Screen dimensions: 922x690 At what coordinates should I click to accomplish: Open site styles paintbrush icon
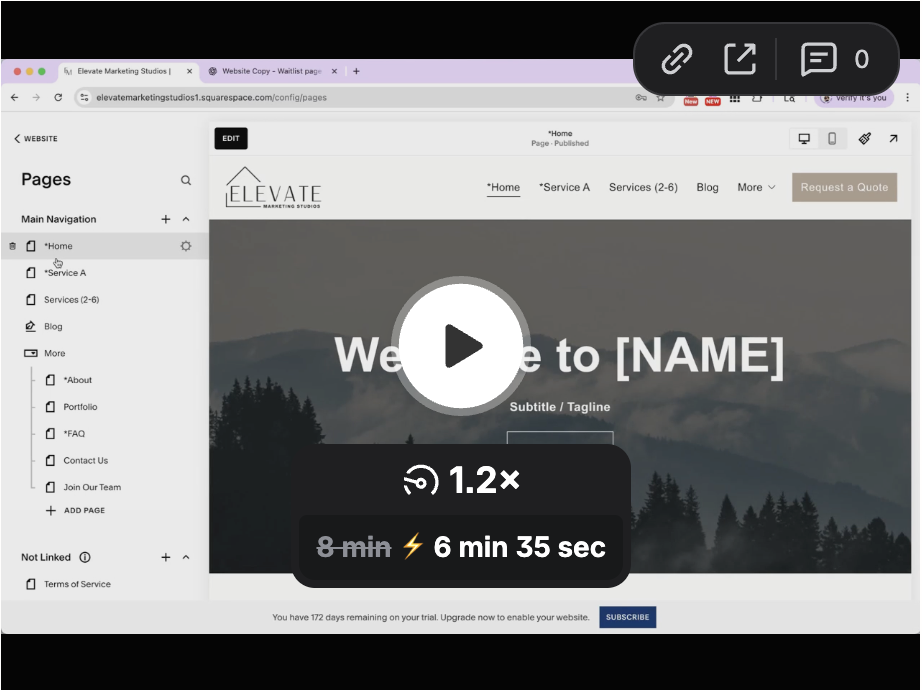864,139
